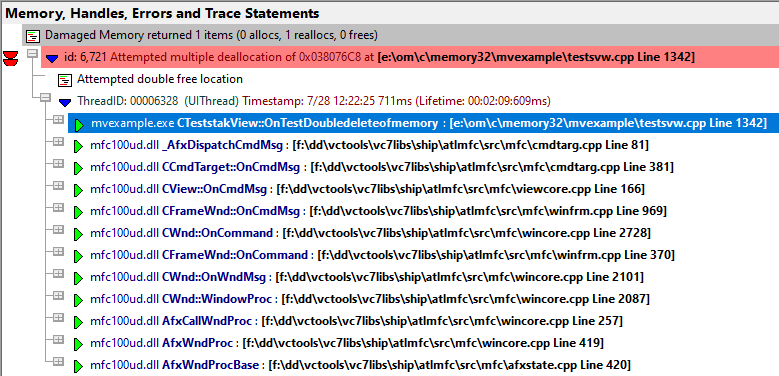Viewport: 779px width, 376px height.
Task: Expand the CWnd::OnCommand stack frame
Action: click(x=58, y=229)
